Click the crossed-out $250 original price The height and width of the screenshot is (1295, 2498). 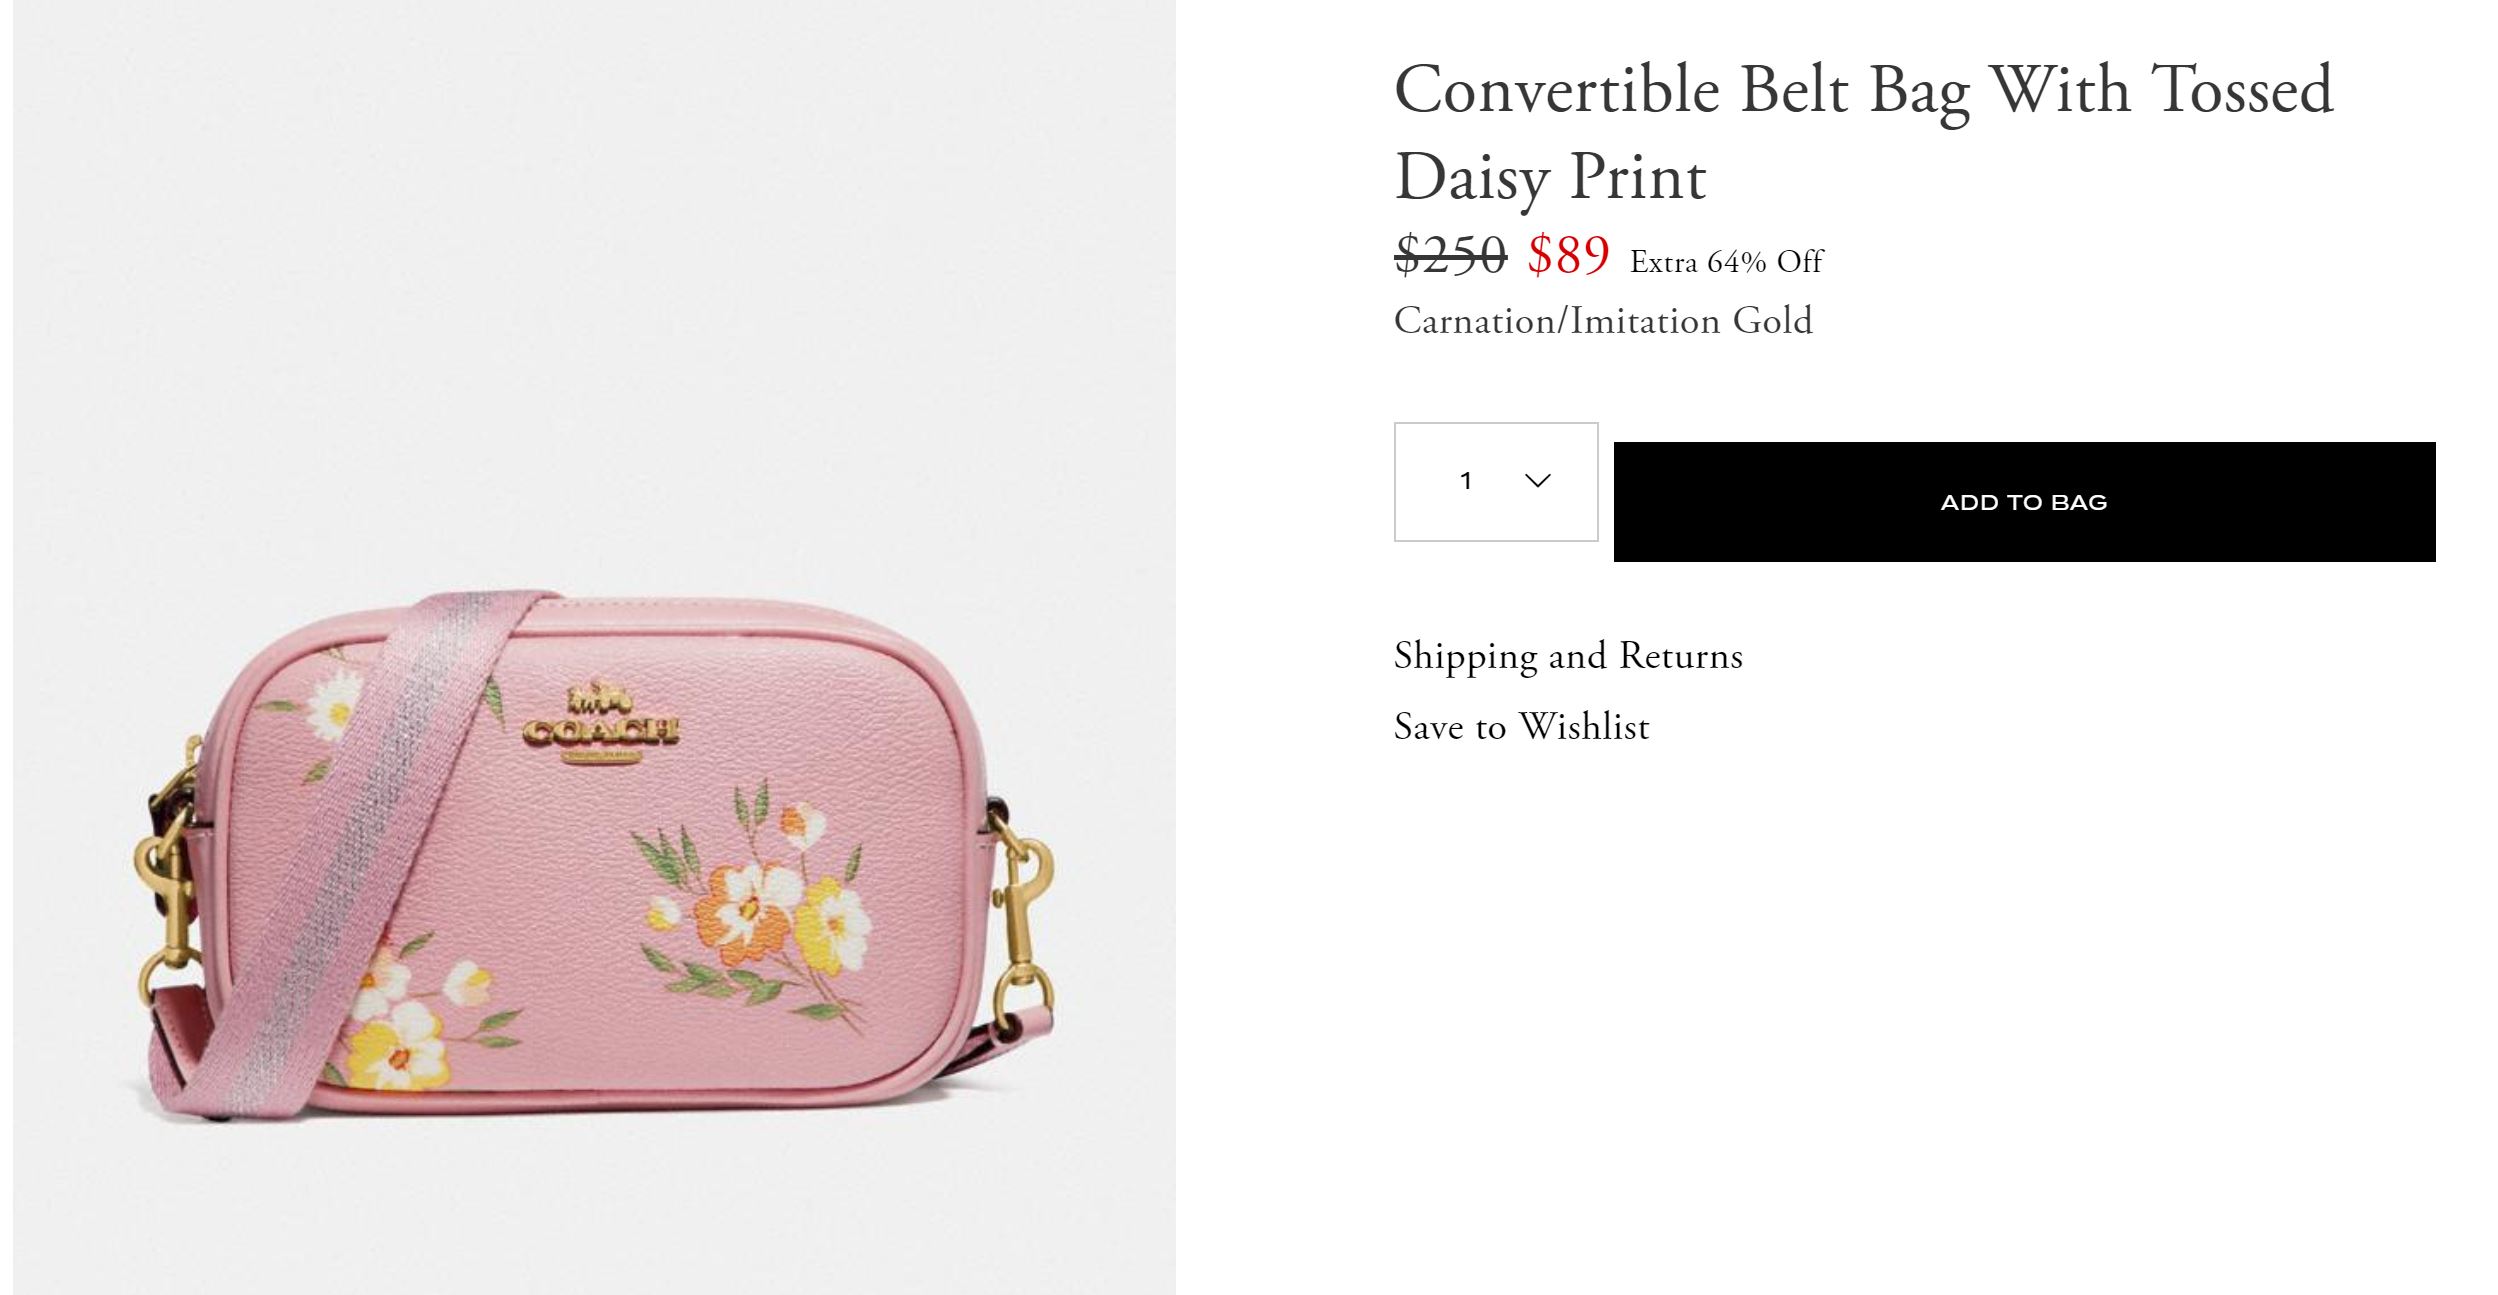1450,255
